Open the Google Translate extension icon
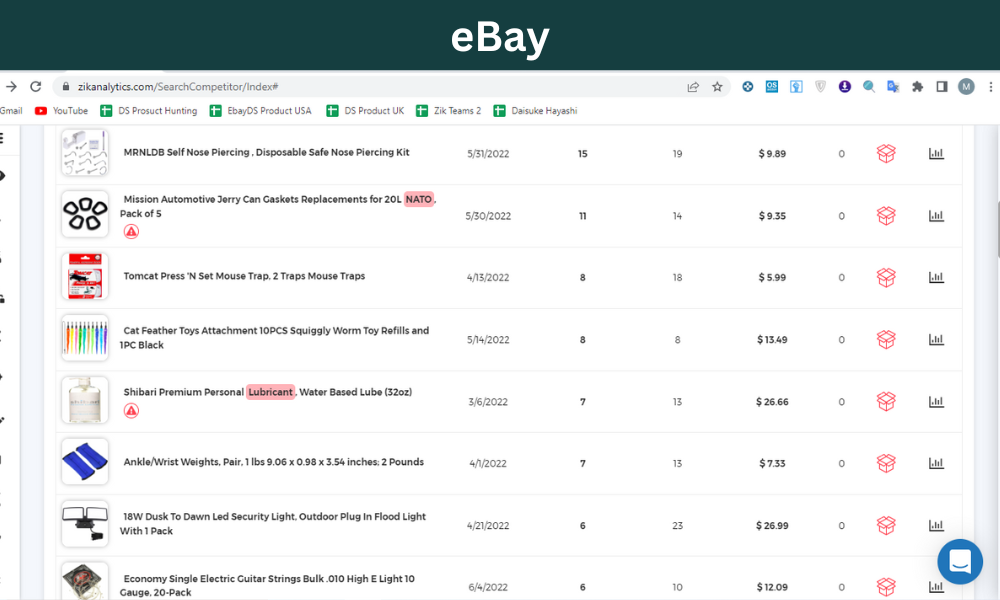Screen dimensions: 1000x600 [893, 87]
